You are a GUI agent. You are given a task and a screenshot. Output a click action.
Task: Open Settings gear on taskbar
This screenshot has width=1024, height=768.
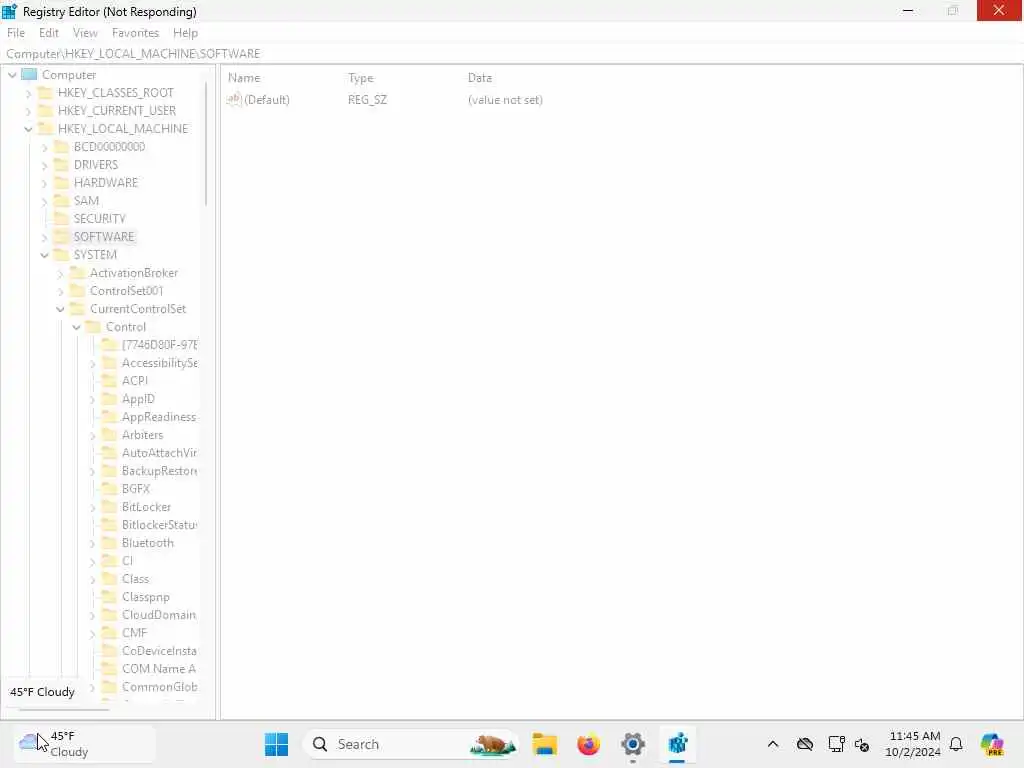[633, 744]
